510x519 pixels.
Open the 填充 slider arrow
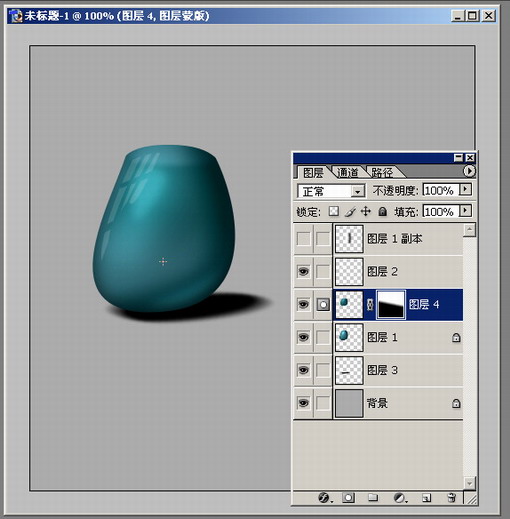point(465,211)
